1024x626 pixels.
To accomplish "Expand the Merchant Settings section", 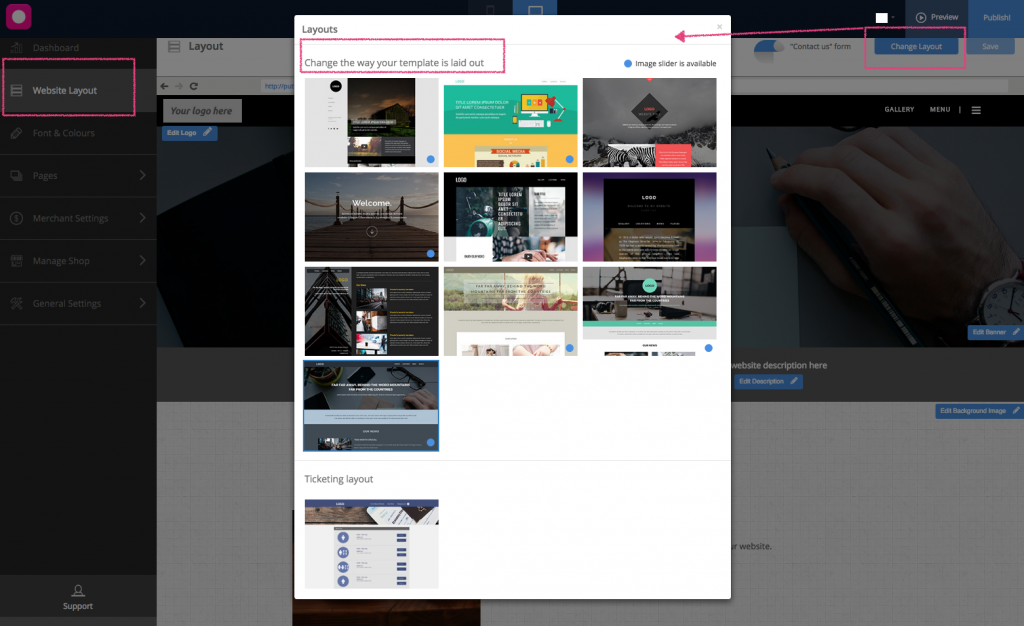I will pos(68,218).
